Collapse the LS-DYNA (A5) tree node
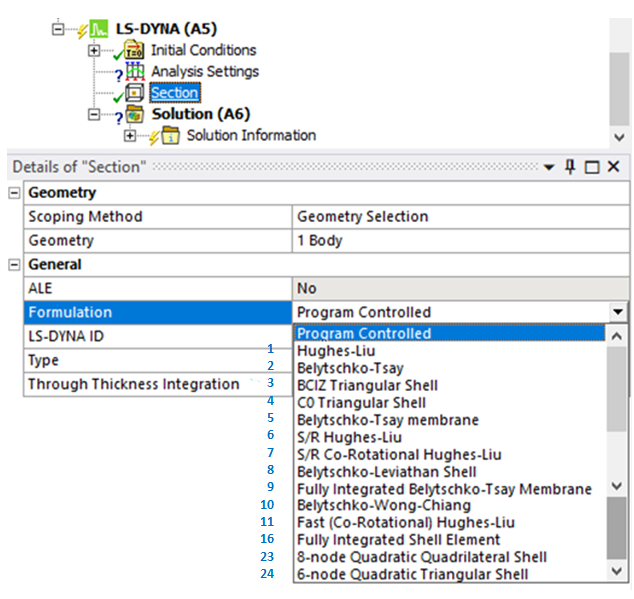This screenshot has width=634, height=599. [x=58, y=29]
